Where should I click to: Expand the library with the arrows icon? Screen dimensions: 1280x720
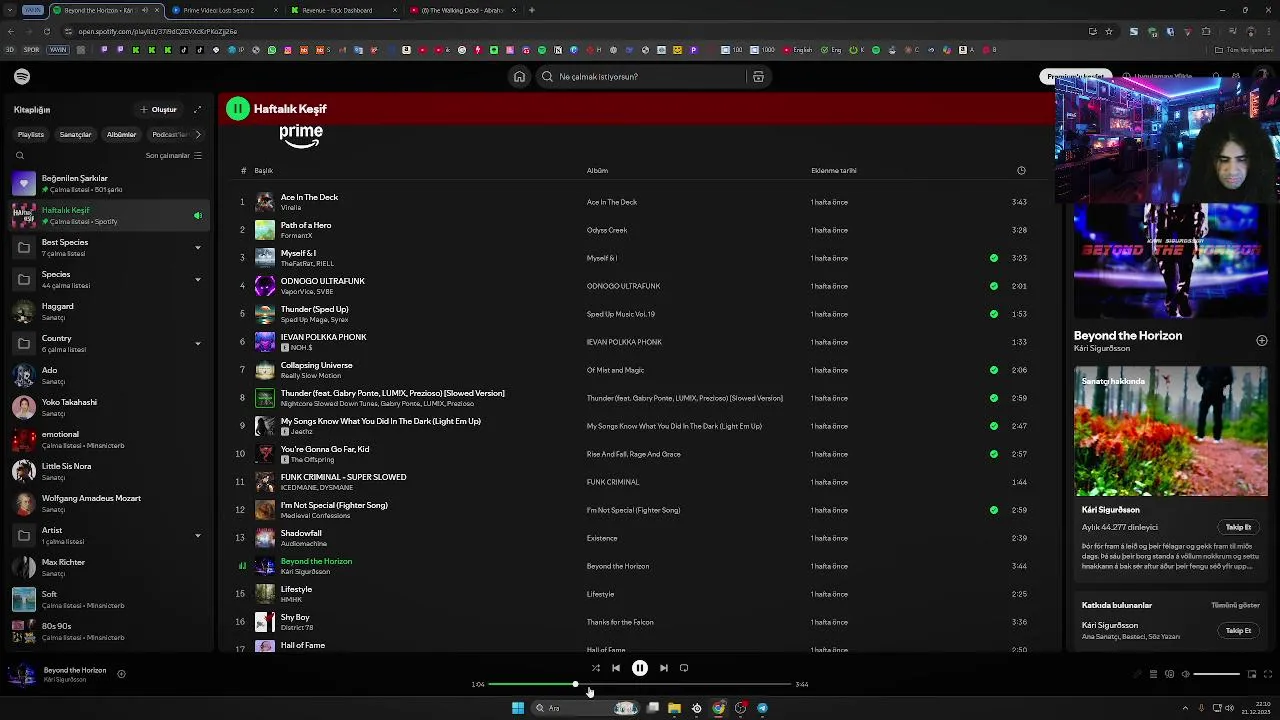point(197,110)
